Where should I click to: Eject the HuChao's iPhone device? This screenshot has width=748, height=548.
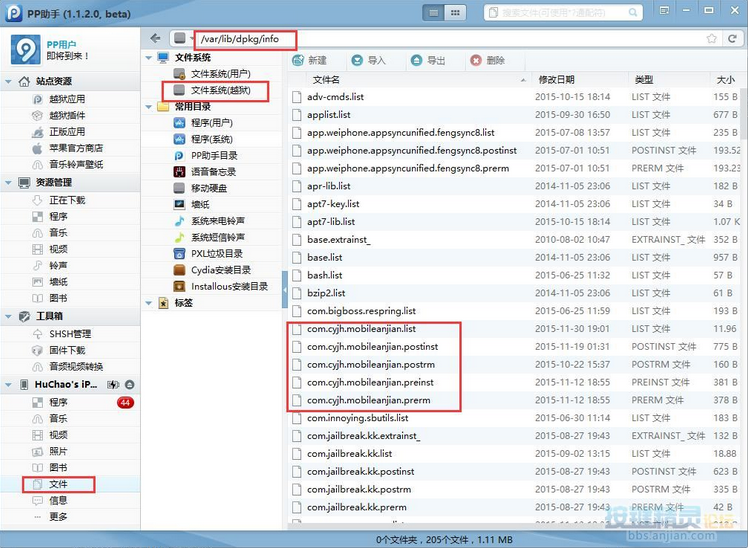click(130, 385)
